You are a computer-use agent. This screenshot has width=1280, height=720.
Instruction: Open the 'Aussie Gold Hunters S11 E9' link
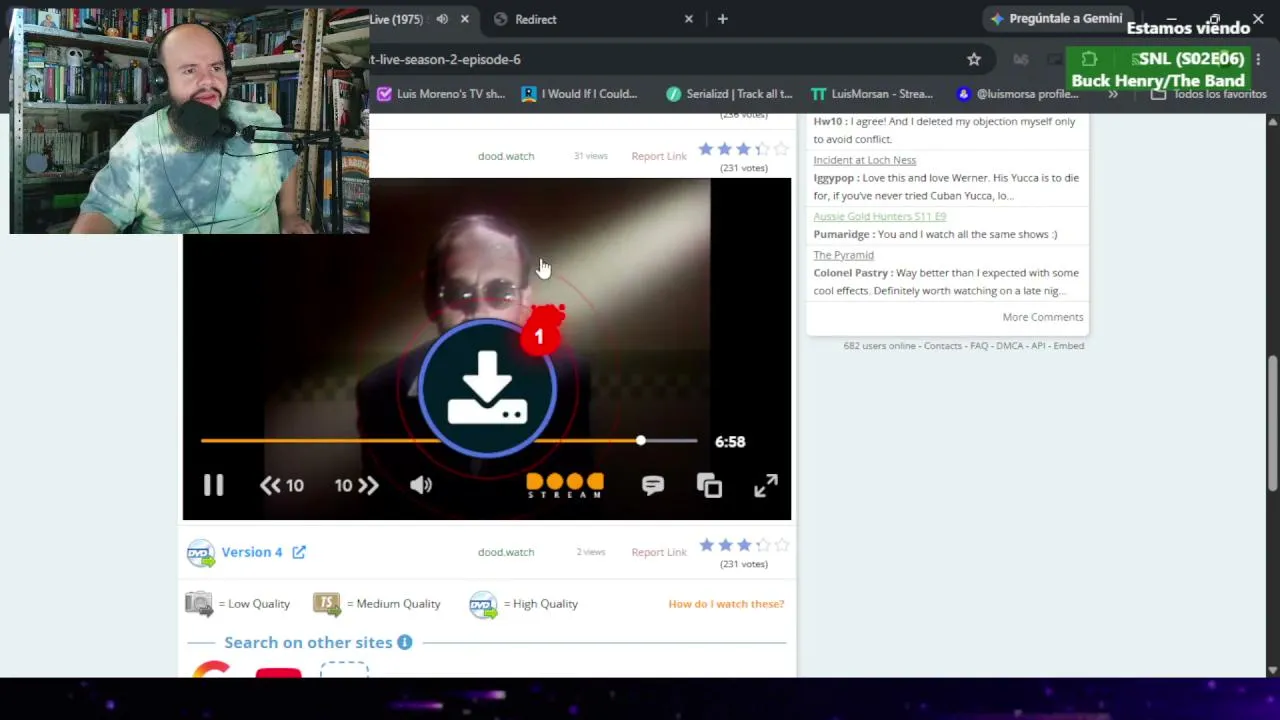pos(879,216)
